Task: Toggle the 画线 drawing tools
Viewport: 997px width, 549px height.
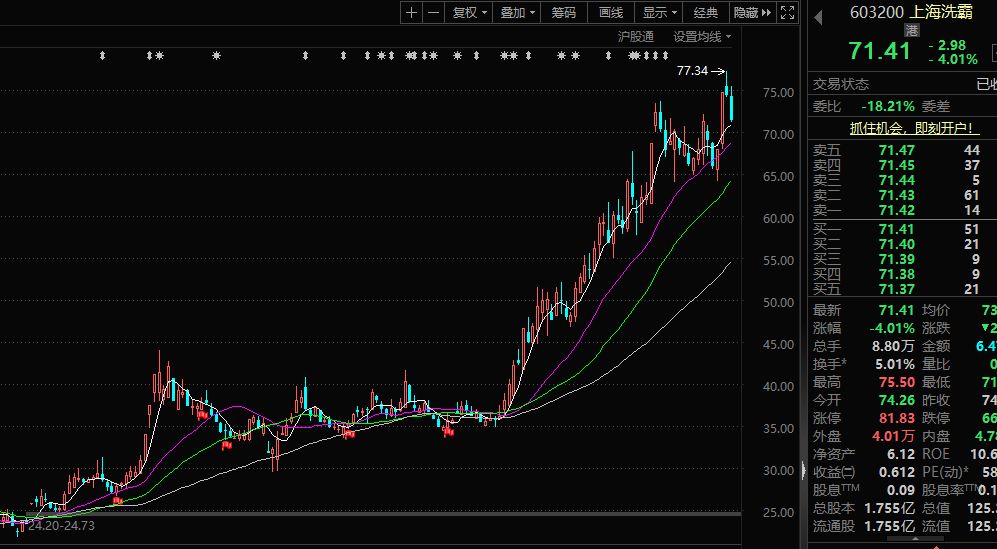Action: tap(610, 13)
